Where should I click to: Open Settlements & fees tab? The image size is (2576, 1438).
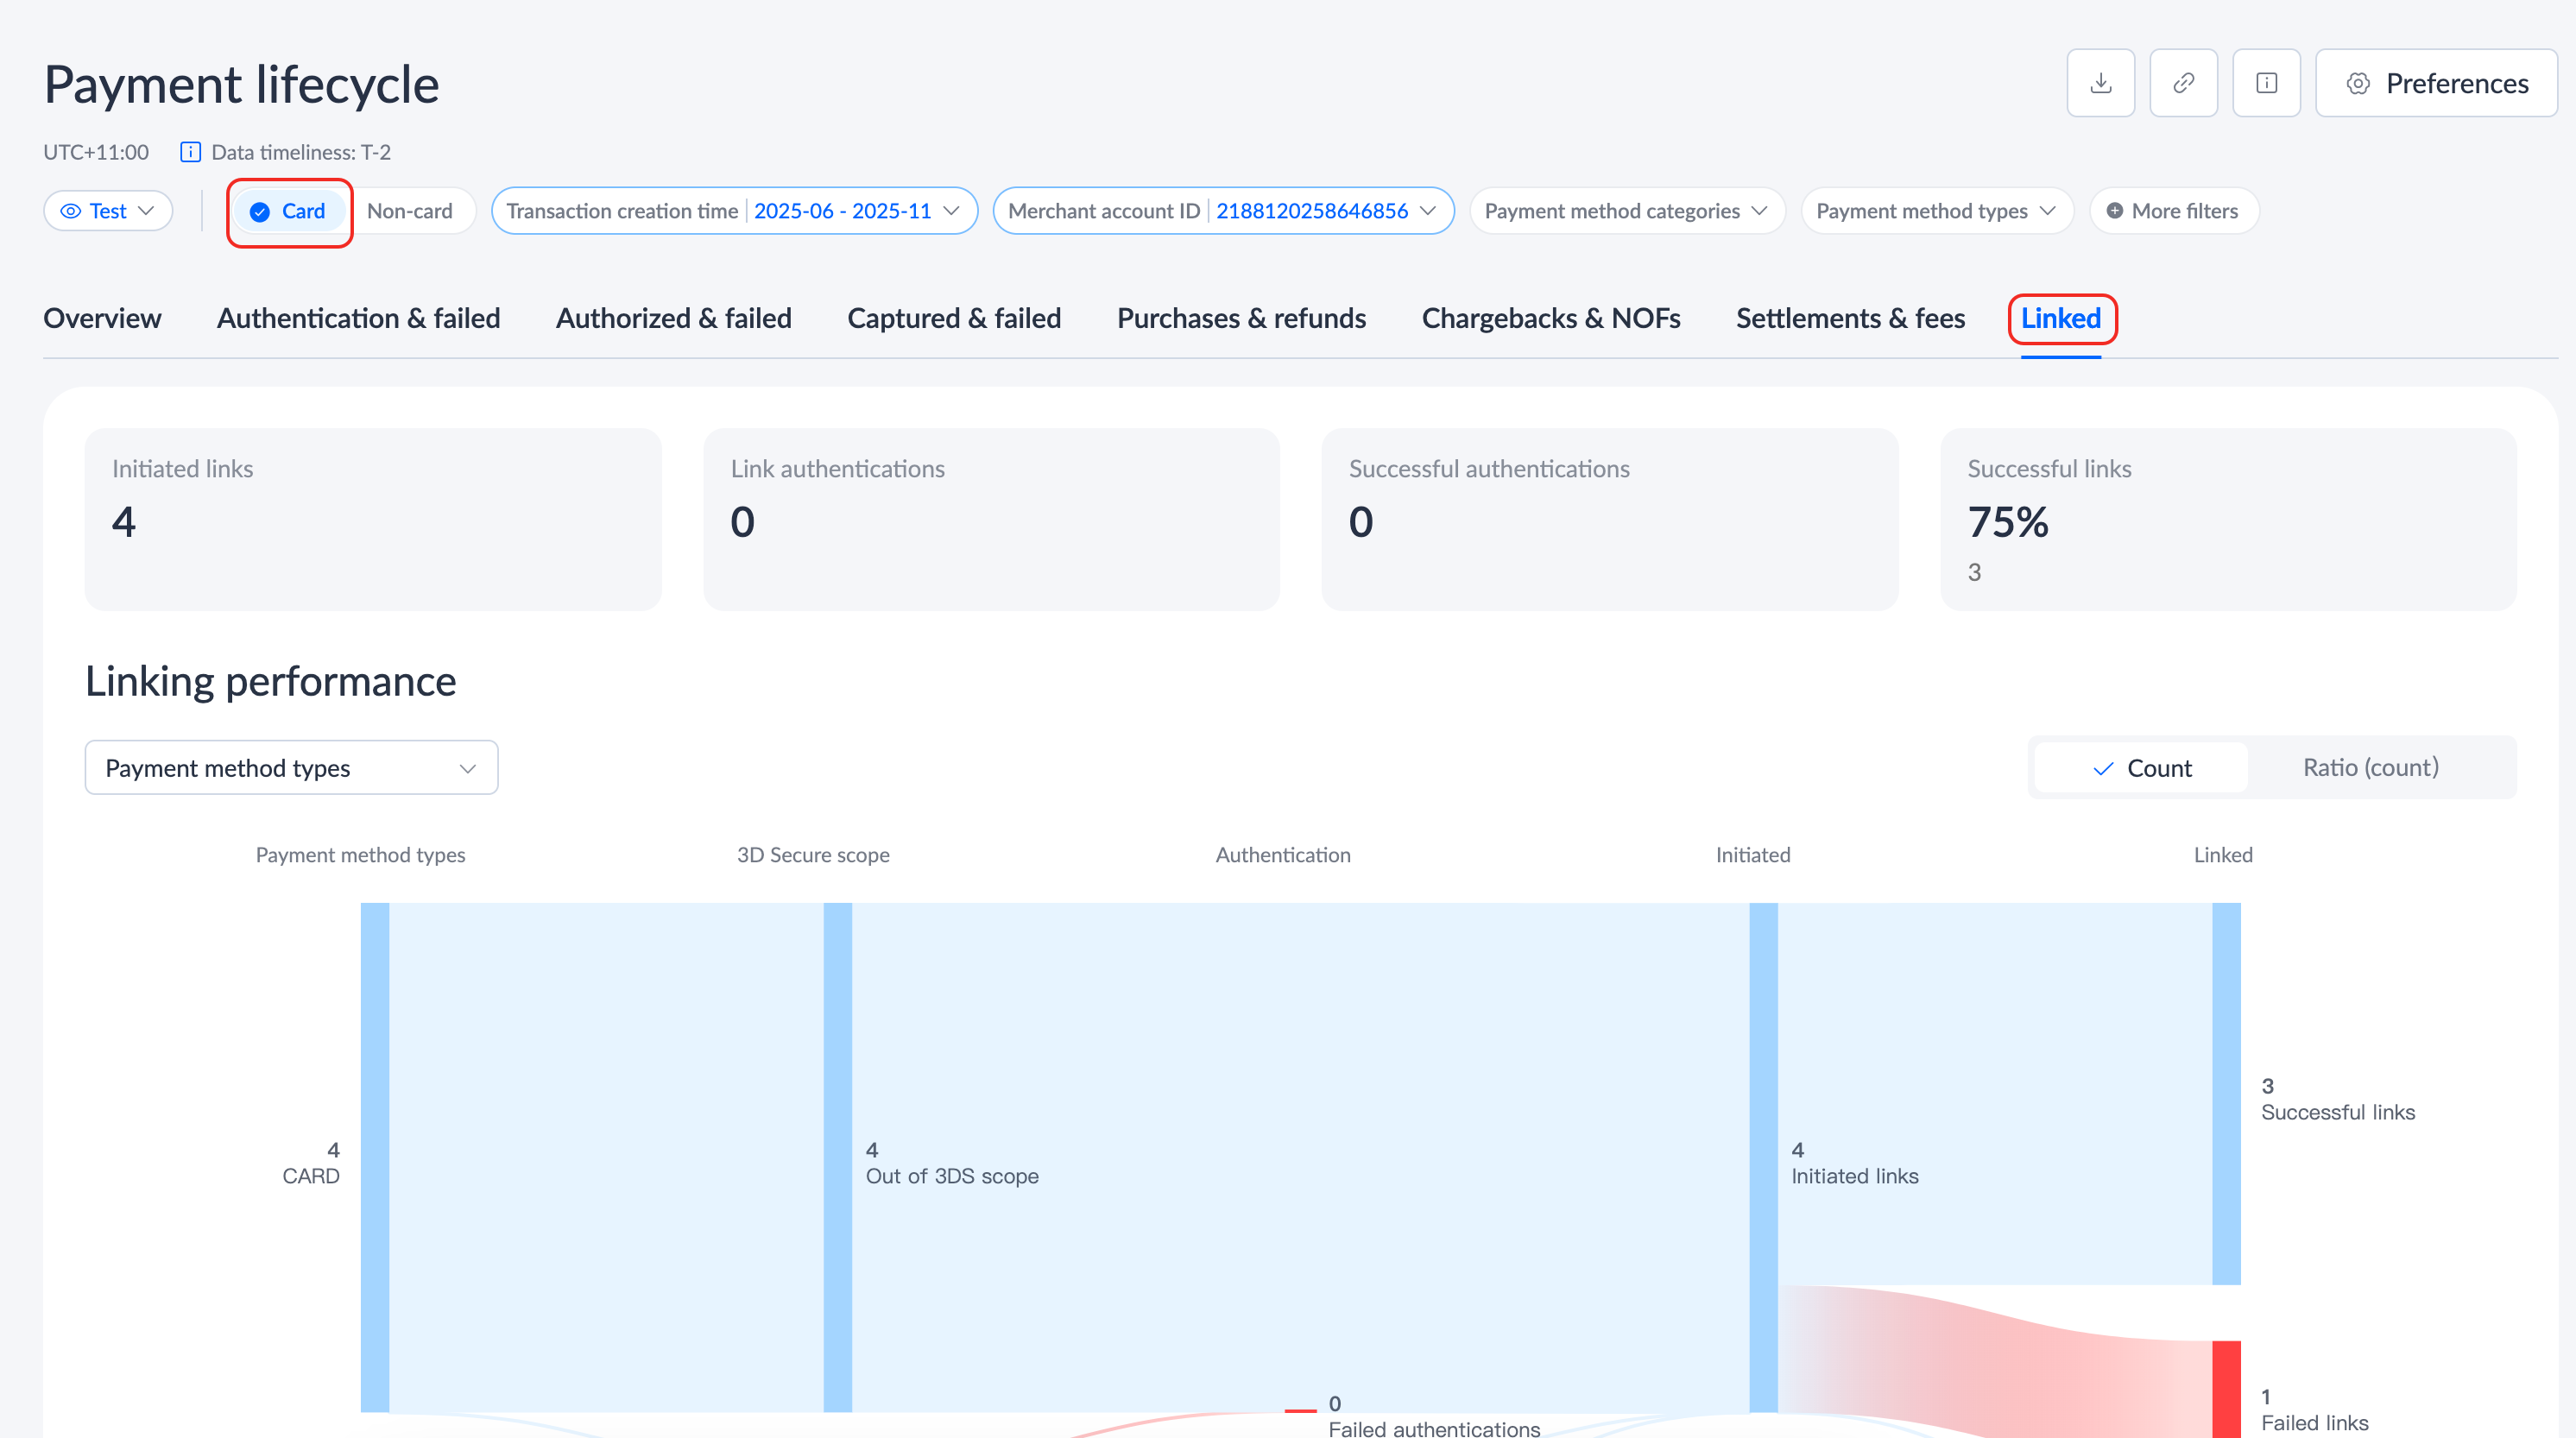pyautogui.click(x=1850, y=318)
